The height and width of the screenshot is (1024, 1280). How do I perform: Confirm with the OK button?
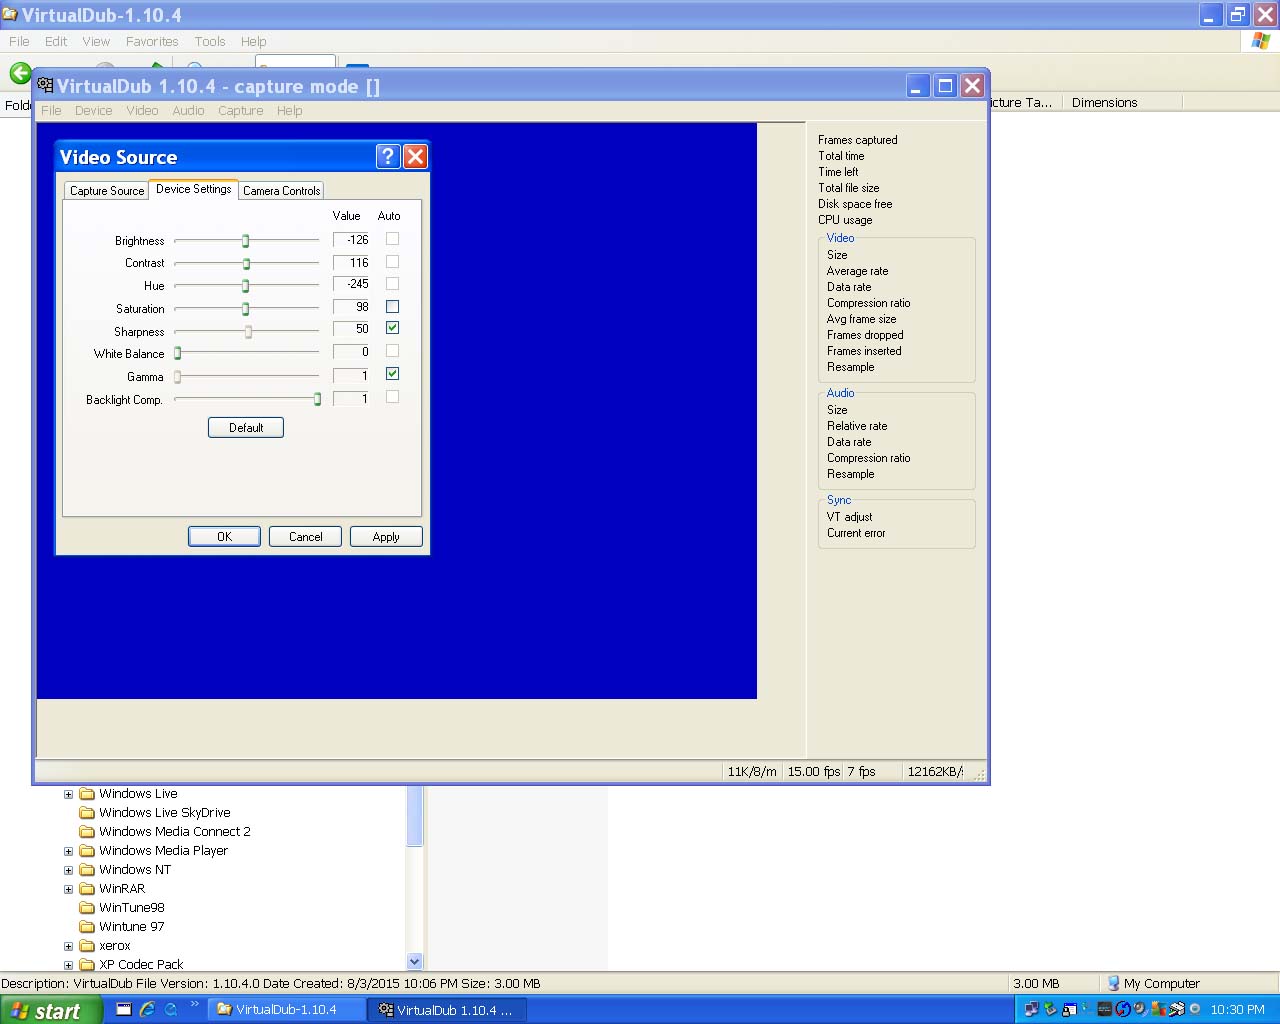click(x=224, y=537)
